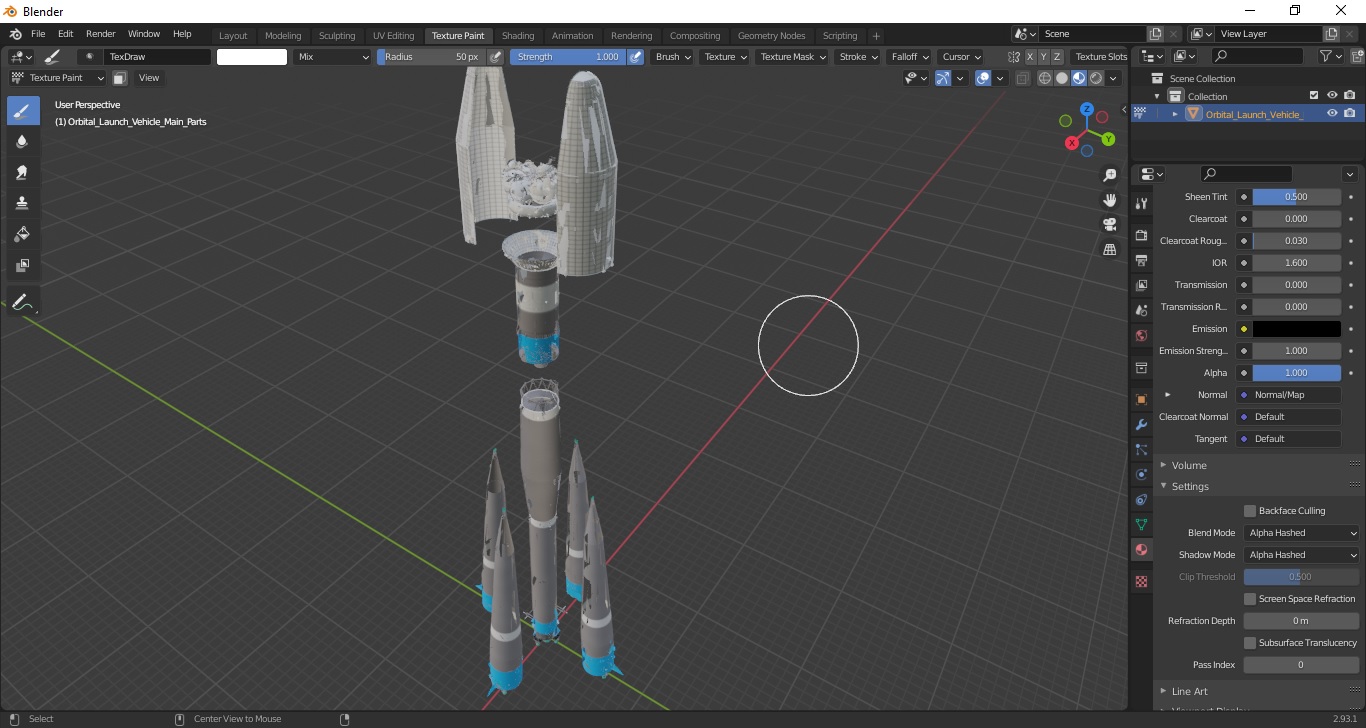Expand the Normal input row
This screenshot has width=1366, height=728.
(1167, 395)
